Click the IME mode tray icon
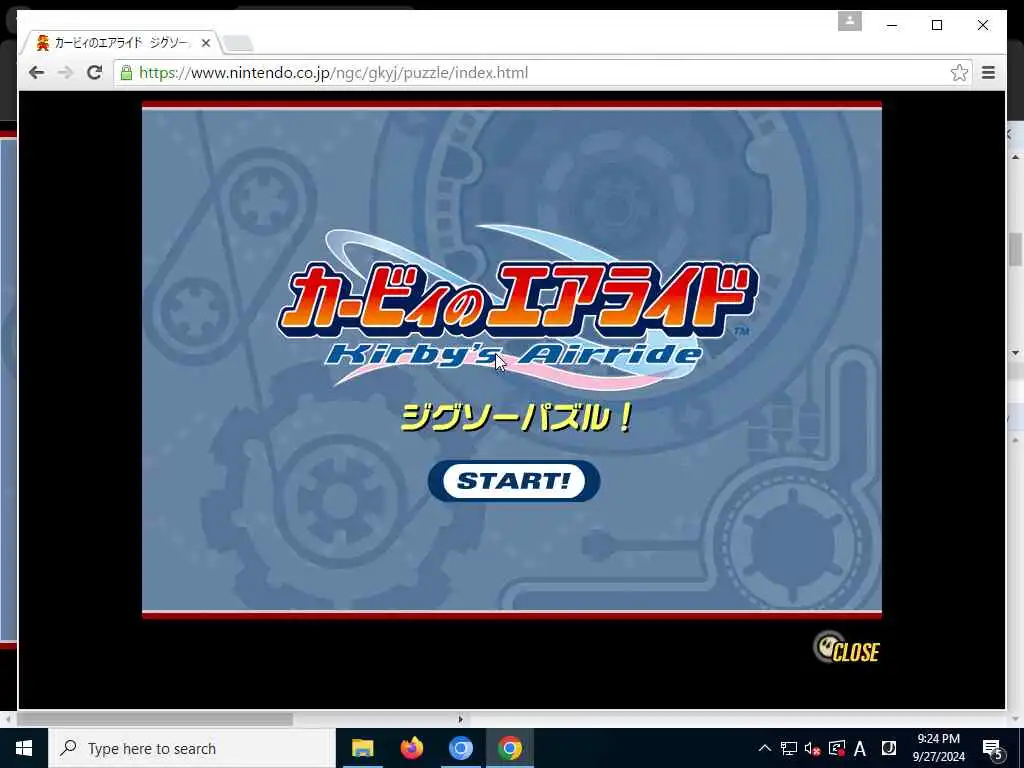The image size is (1024, 768). pyautogui.click(x=889, y=748)
